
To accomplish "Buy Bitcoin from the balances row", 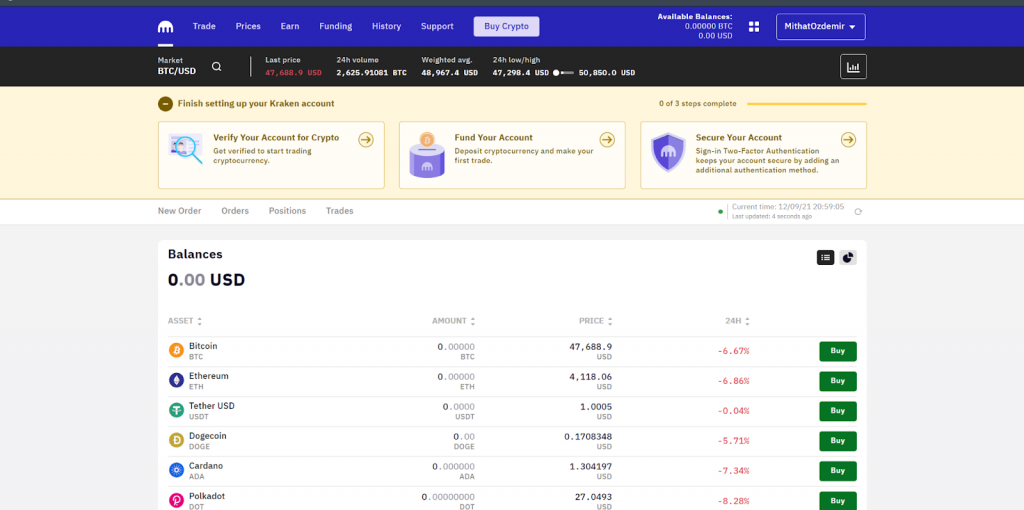I will (x=838, y=351).
